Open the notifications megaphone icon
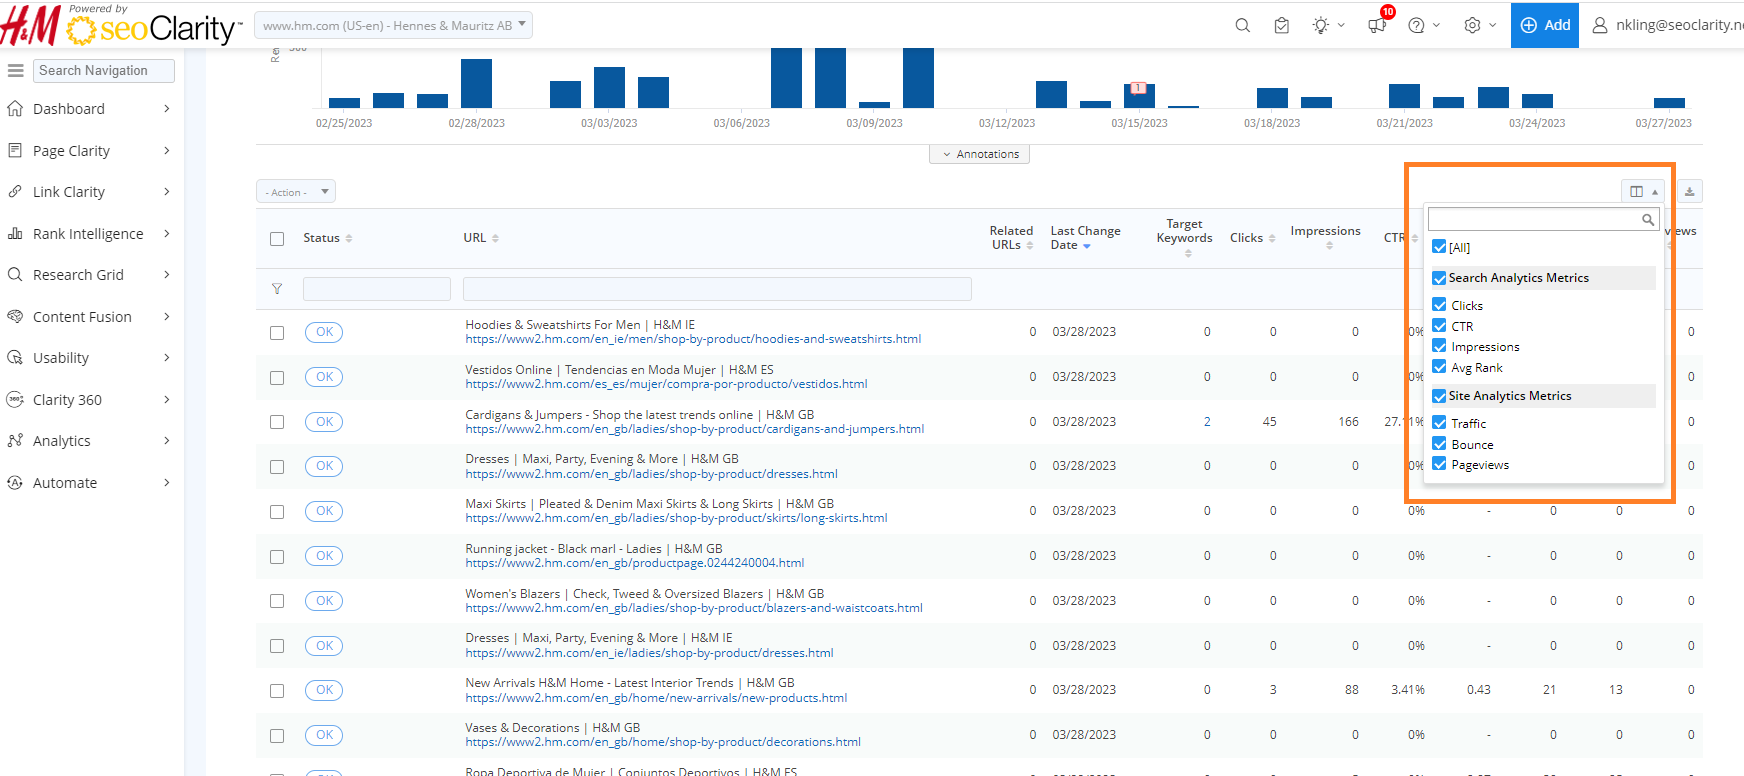1744x776 pixels. (x=1377, y=25)
